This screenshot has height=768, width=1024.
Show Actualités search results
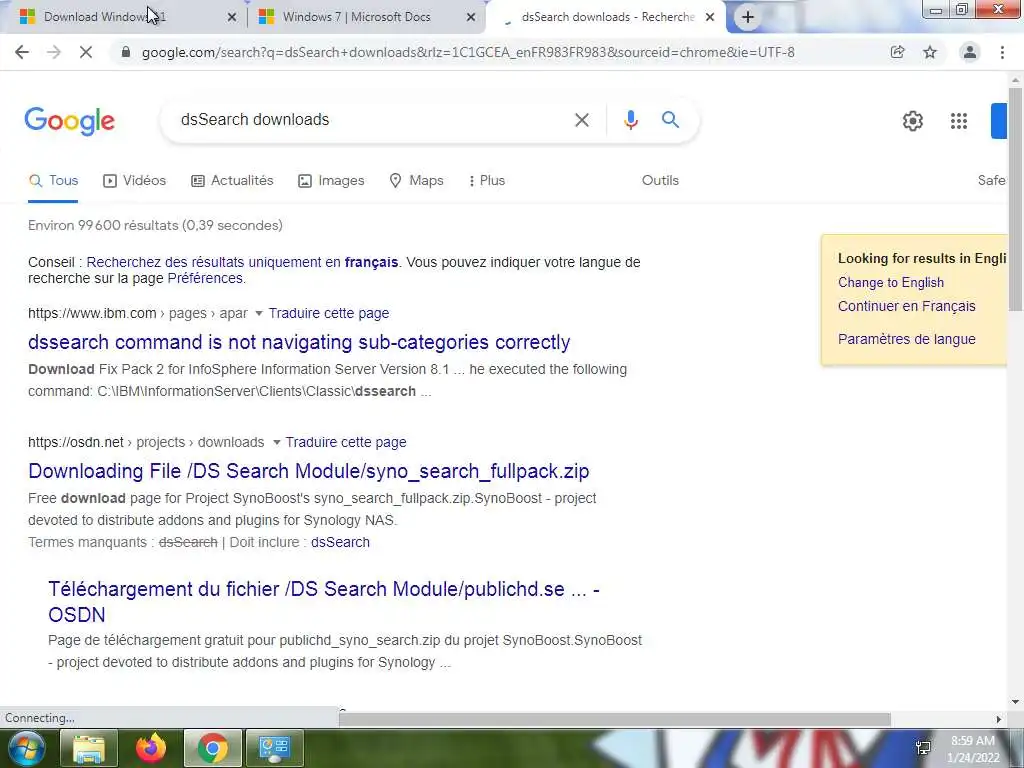(x=232, y=181)
